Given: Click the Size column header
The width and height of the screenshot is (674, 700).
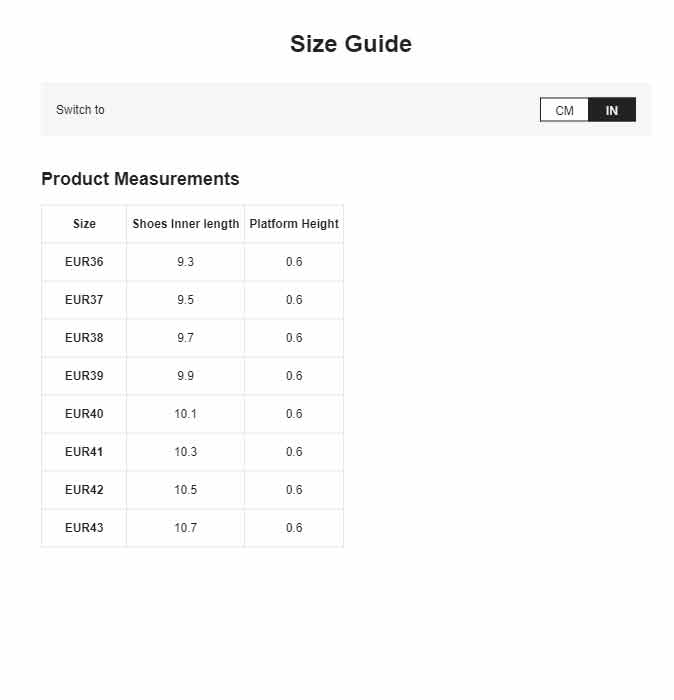Looking at the screenshot, I should [x=84, y=224].
